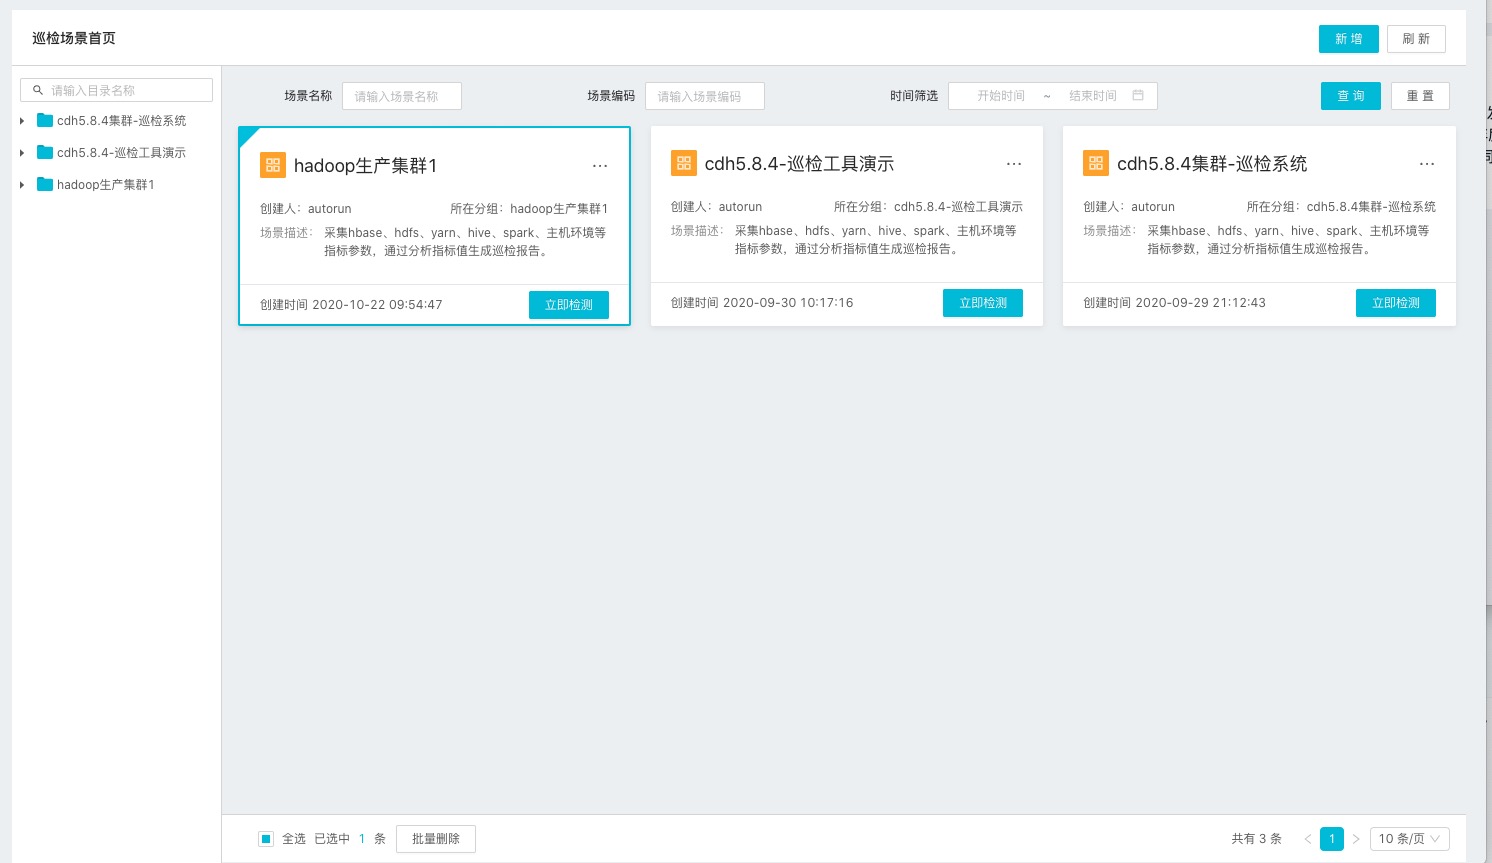This screenshot has width=1492, height=863.
Task: Click the 重置 reset button
Action: [1420, 96]
